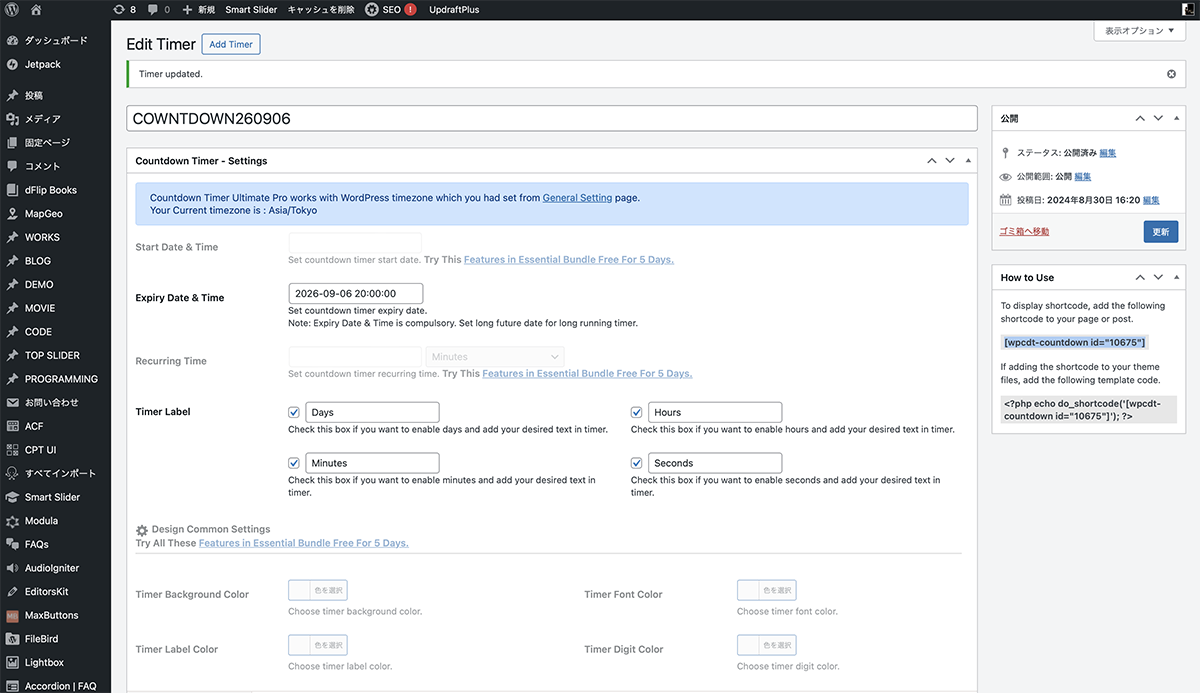Open the site home icon
This screenshot has width=1200, height=693.
tap(36, 9)
